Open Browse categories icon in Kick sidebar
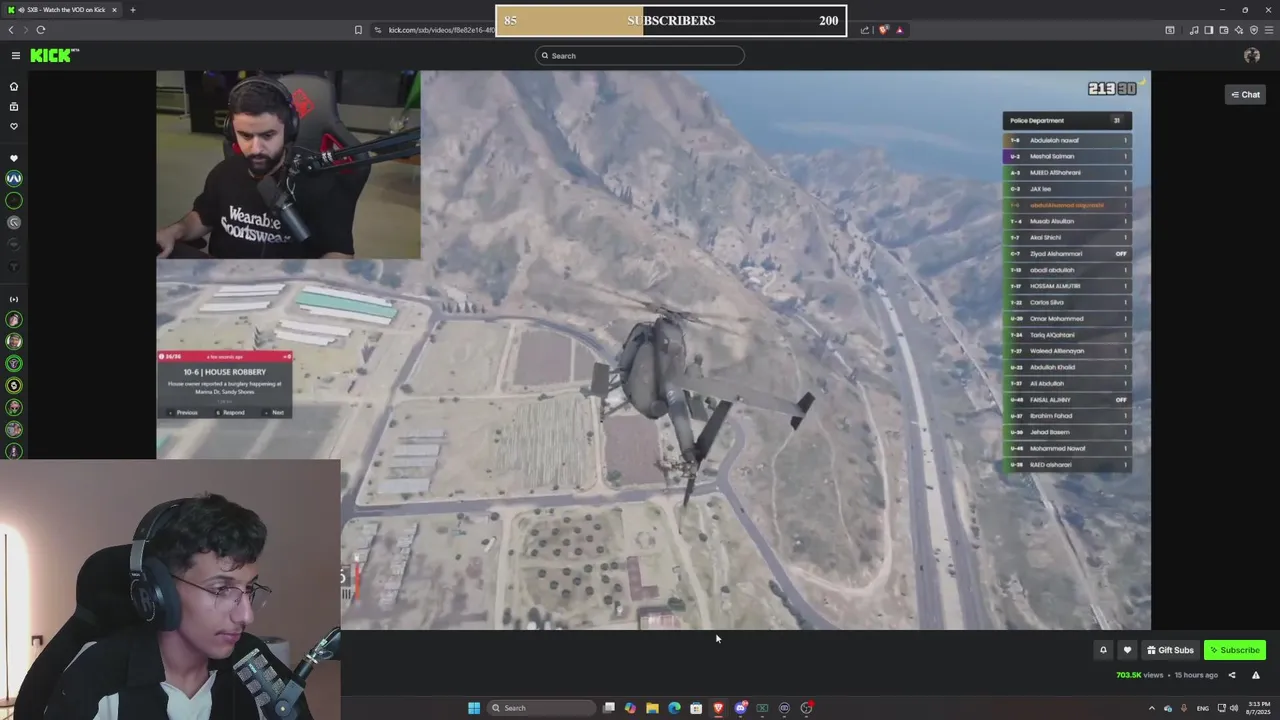This screenshot has height=720, width=1280. coord(14,106)
